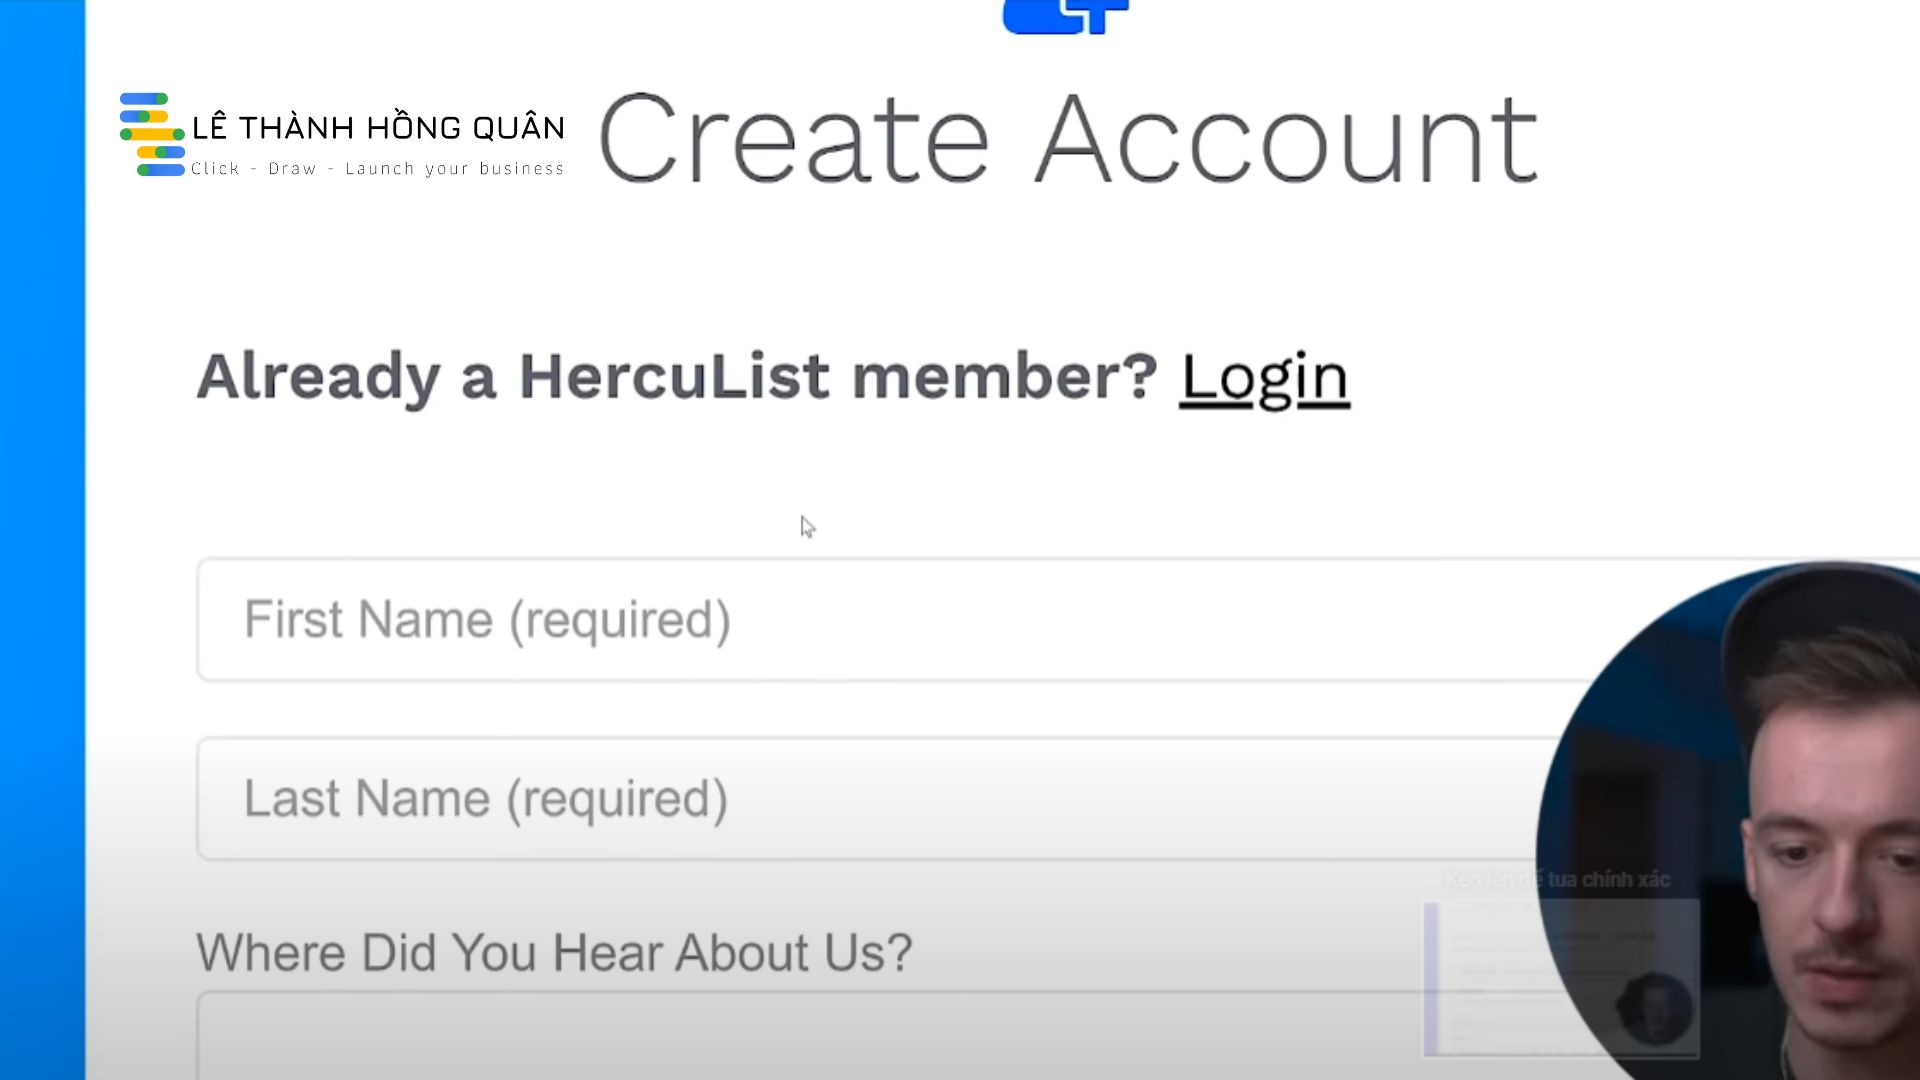Click the blue vertical strip on left edge
Screen dimensions: 1920x1080
point(42,540)
